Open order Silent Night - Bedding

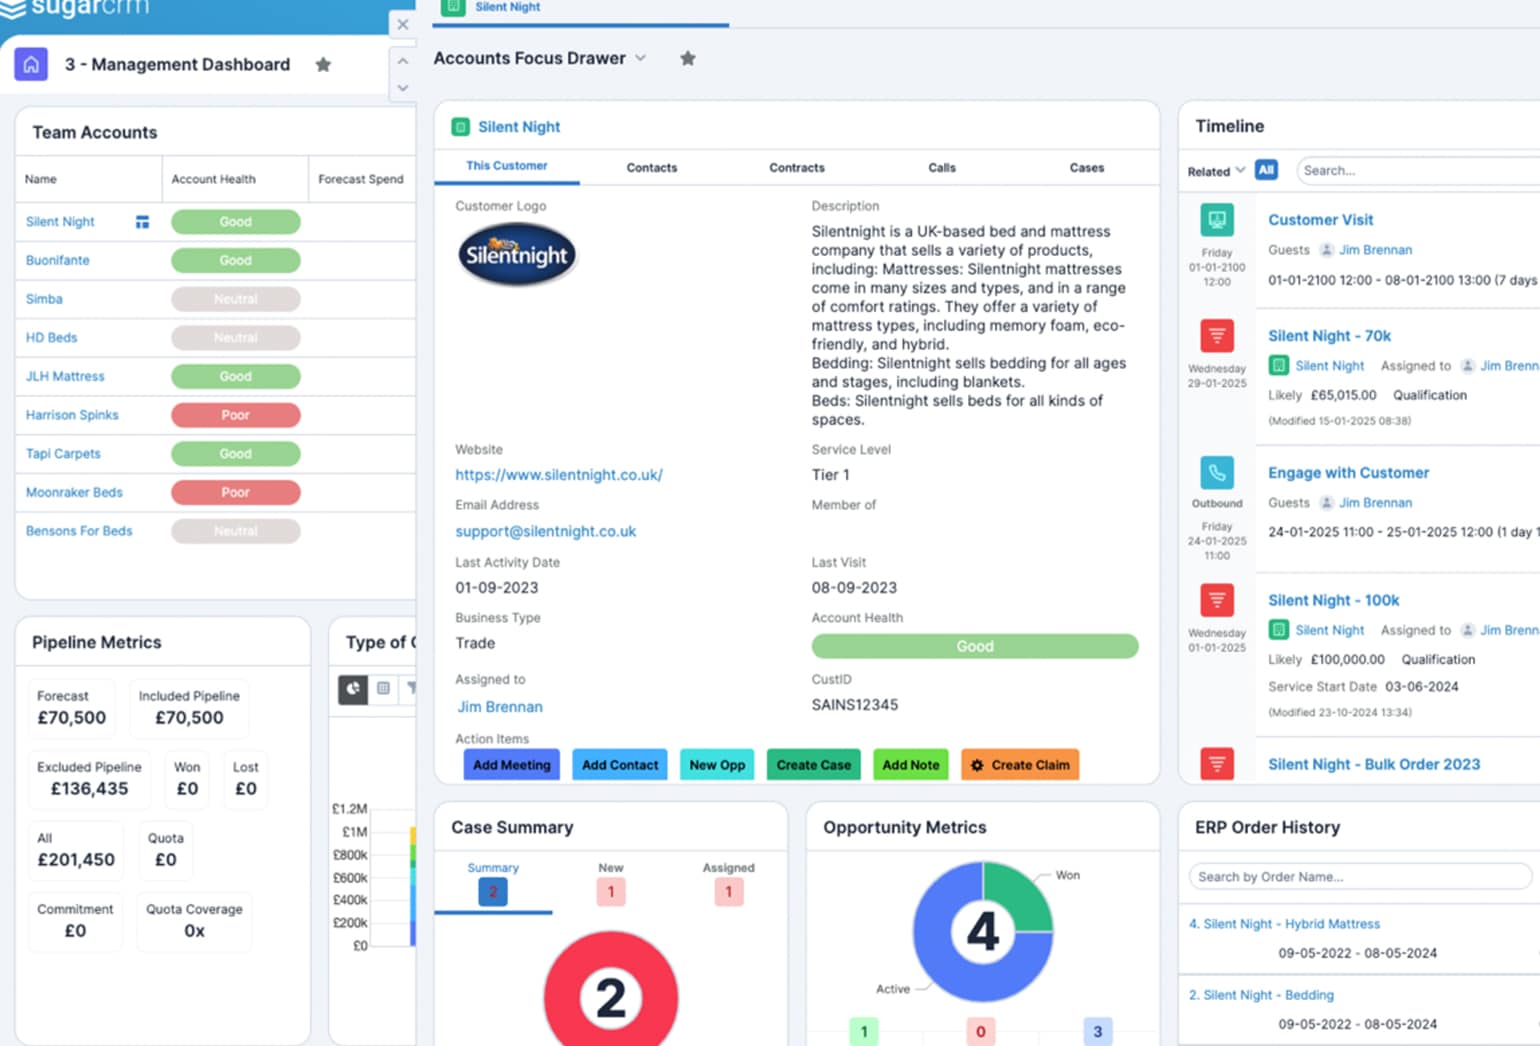point(1261,995)
